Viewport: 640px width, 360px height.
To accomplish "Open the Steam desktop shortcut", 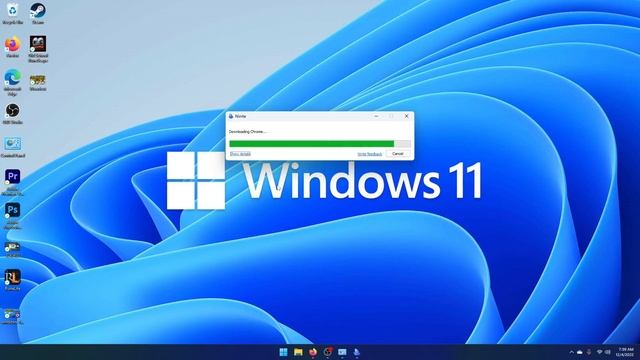I will pyautogui.click(x=38, y=13).
